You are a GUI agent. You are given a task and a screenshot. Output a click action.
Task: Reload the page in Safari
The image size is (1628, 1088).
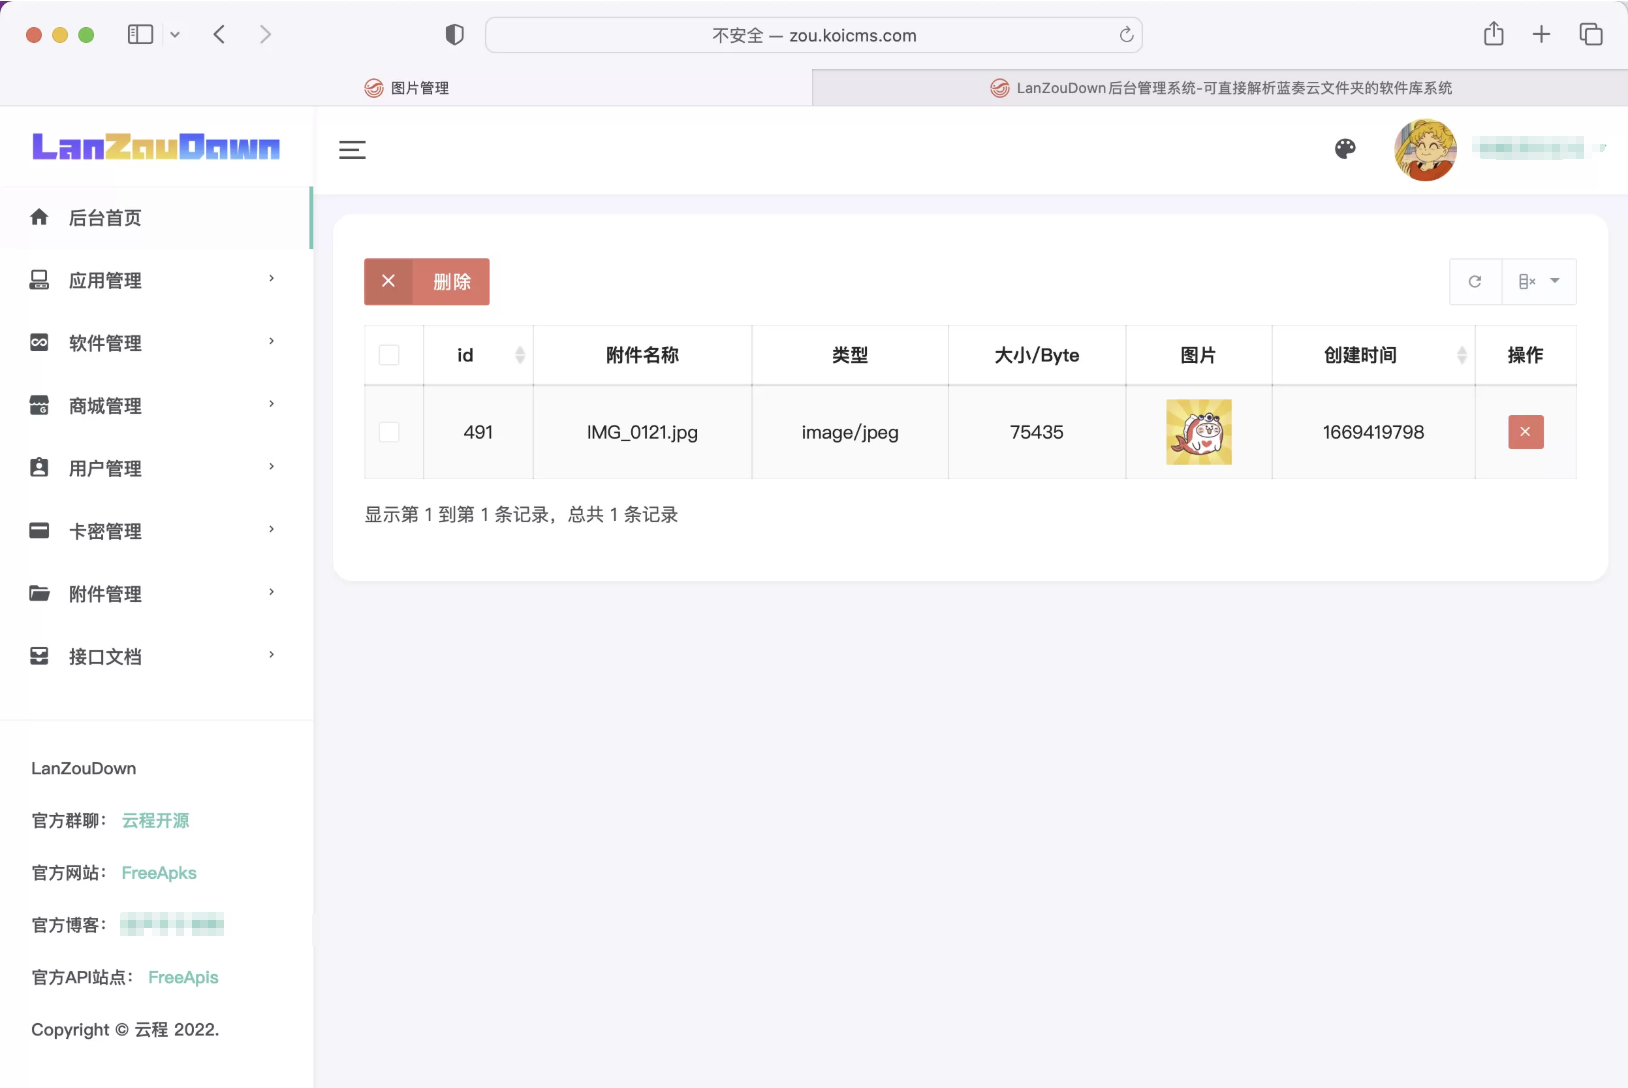[1126, 35]
